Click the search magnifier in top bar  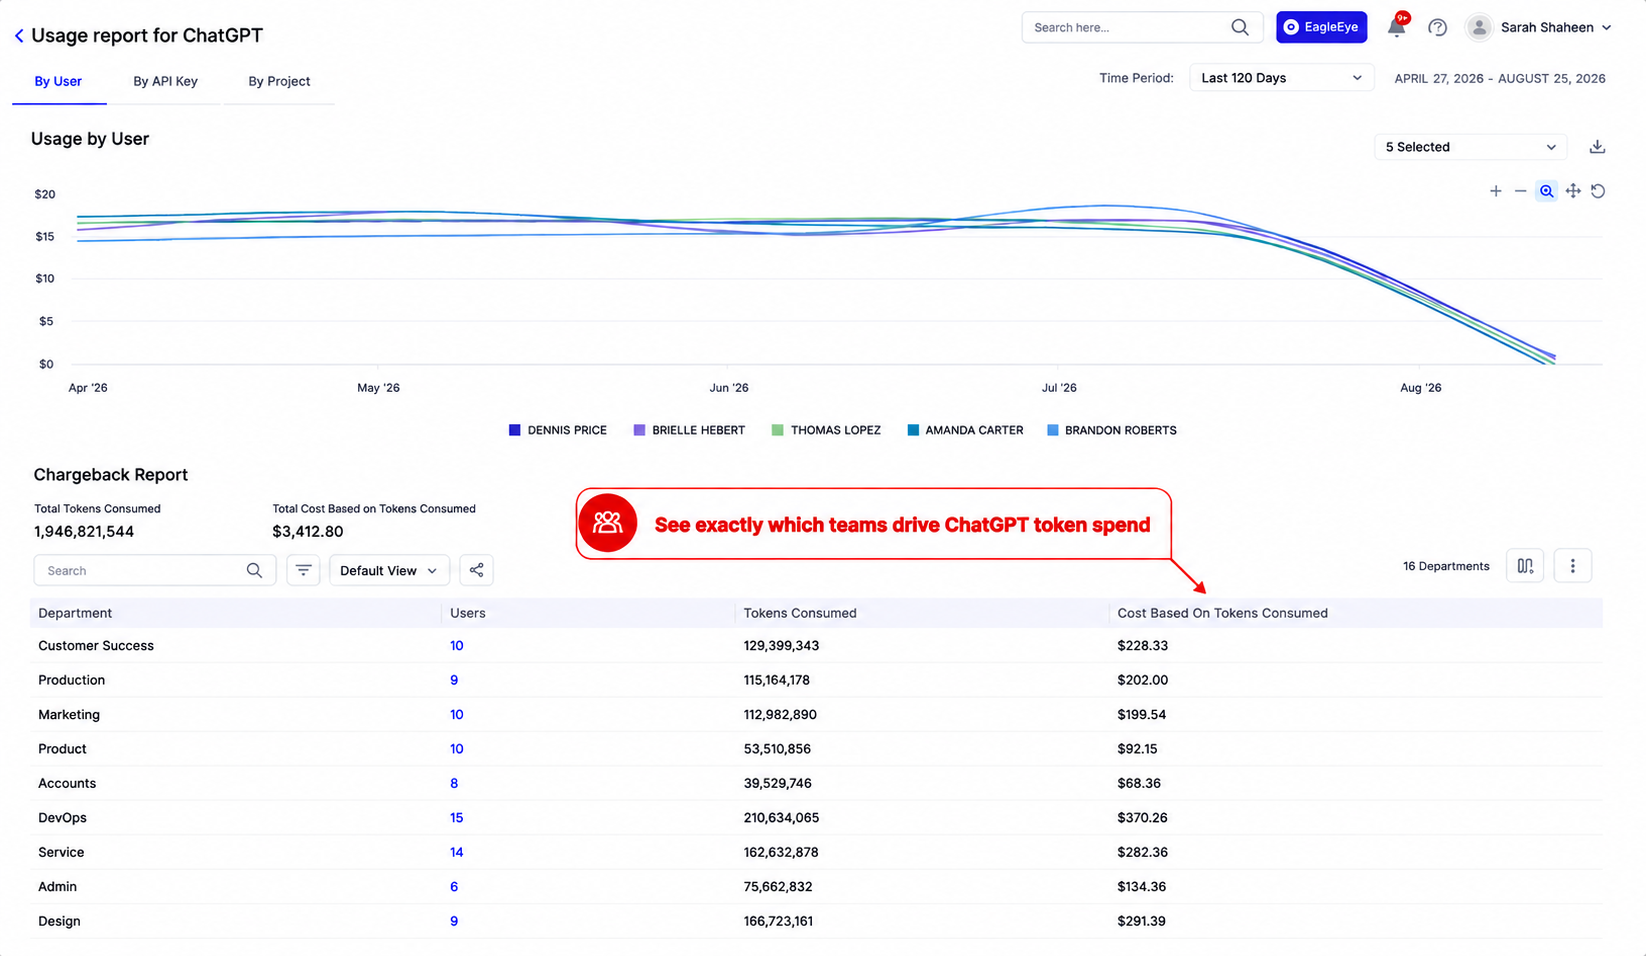tap(1240, 27)
